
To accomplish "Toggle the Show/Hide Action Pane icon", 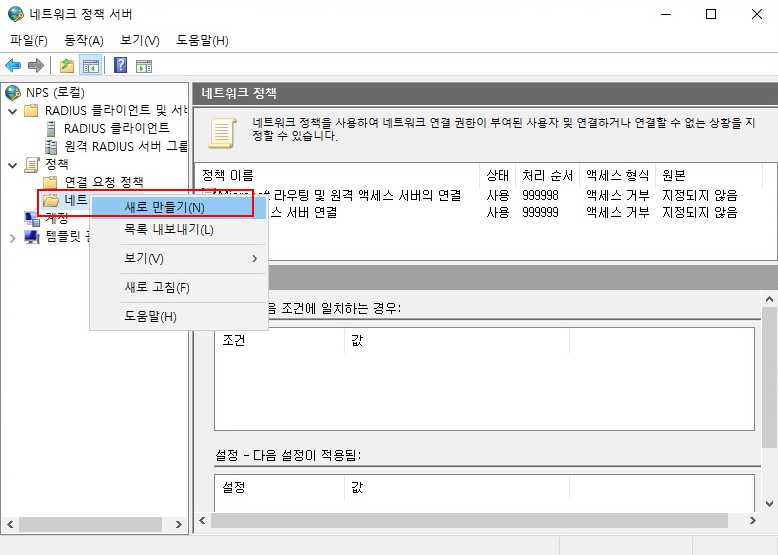I will [144, 66].
